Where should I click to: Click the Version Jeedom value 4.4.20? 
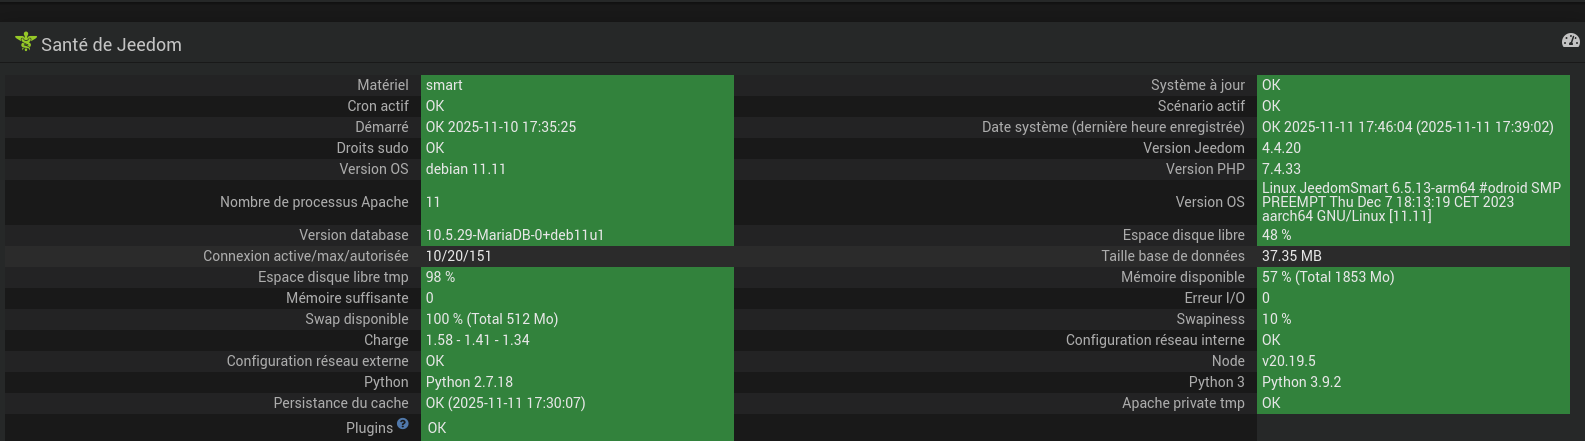tap(1281, 148)
